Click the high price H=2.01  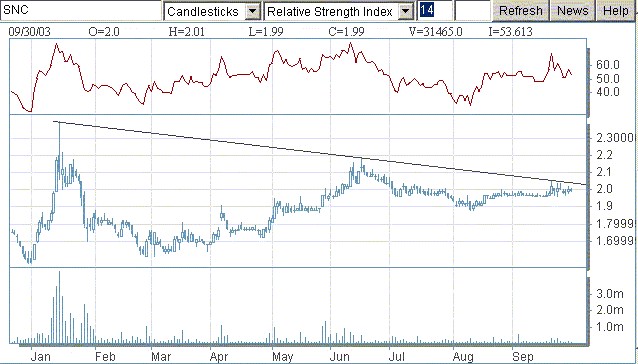[x=187, y=32]
